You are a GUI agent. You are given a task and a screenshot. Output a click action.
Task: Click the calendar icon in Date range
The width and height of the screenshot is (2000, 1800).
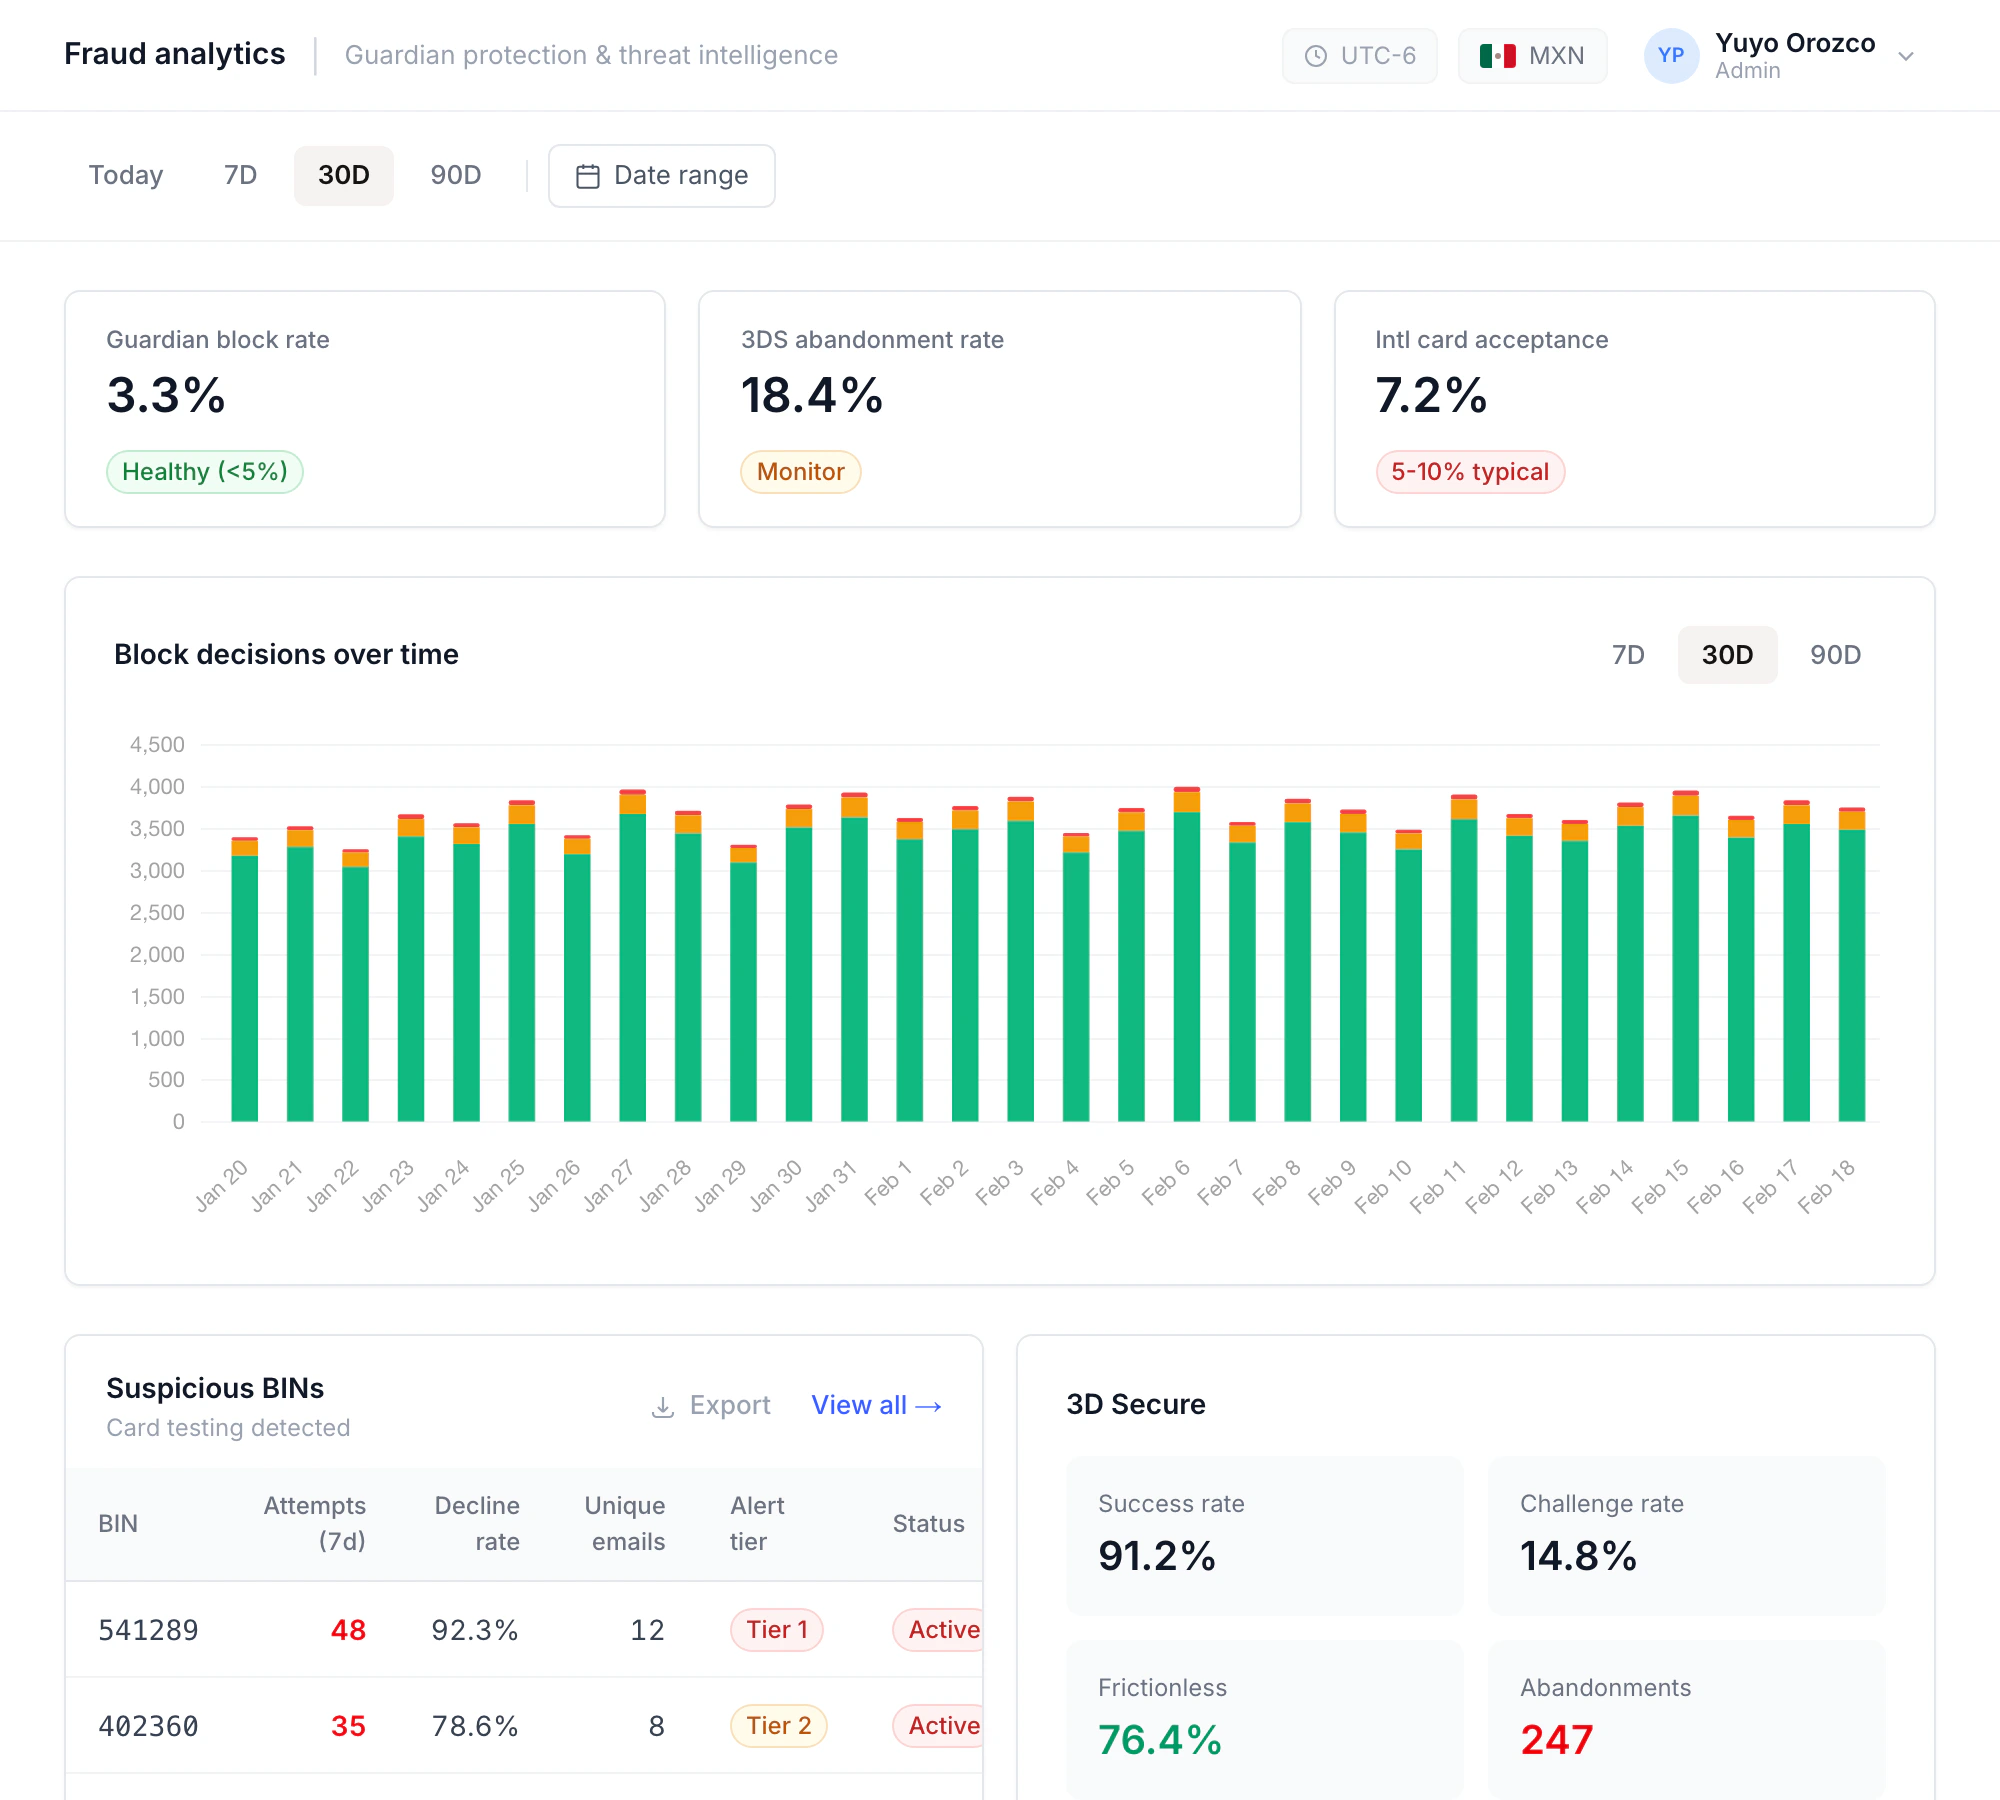pos(588,176)
